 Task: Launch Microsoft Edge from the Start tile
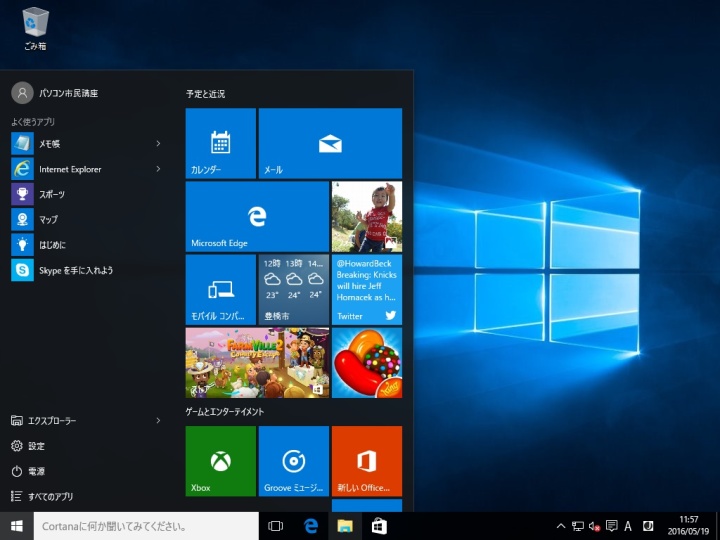[257, 216]
